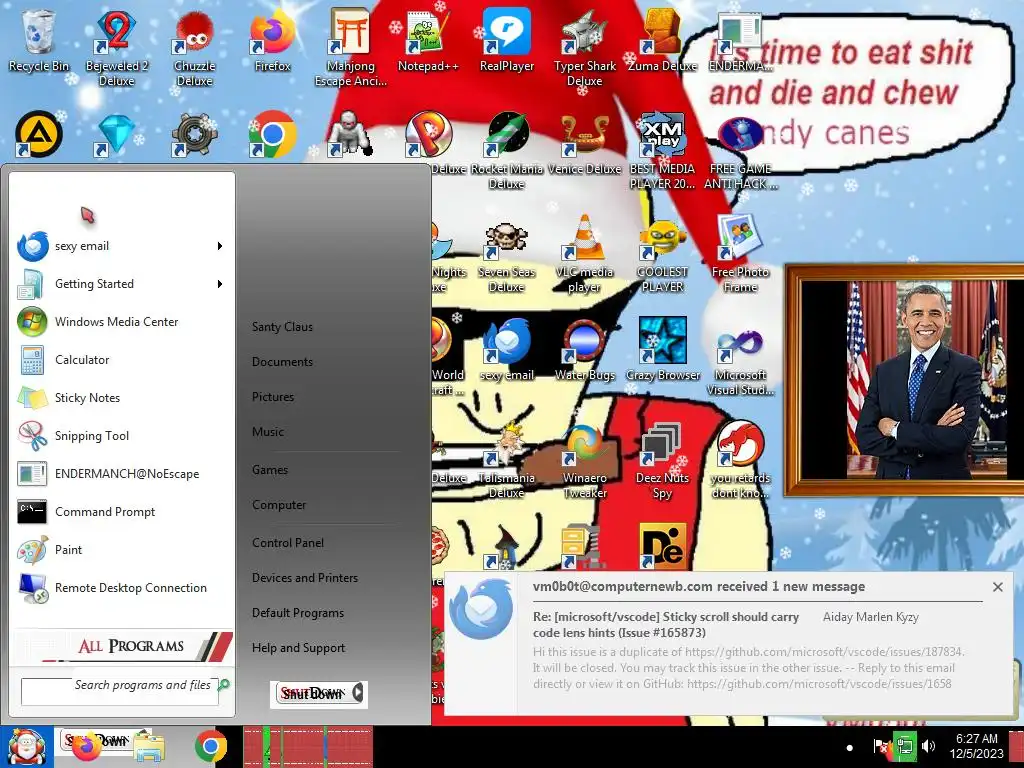The width and height of the screenshot is (1024, 768).
Task: Open Documents in Start menu
Action: point(282,362)
